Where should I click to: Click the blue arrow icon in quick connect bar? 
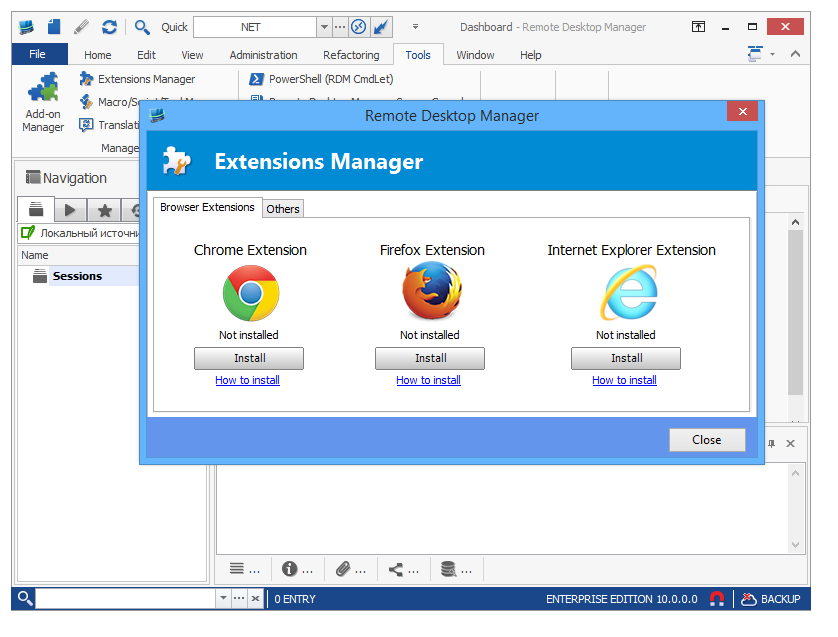(x=381, y=27)
